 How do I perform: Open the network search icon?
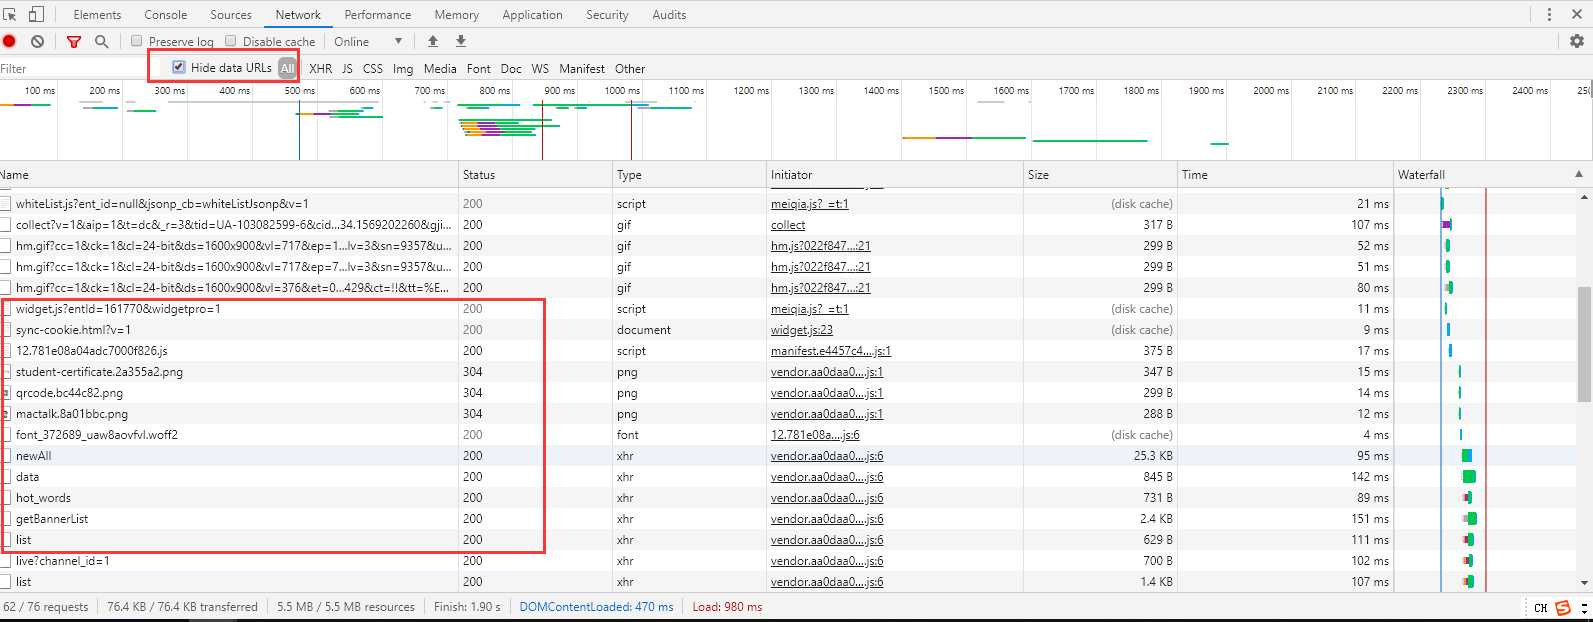point(101,41)
